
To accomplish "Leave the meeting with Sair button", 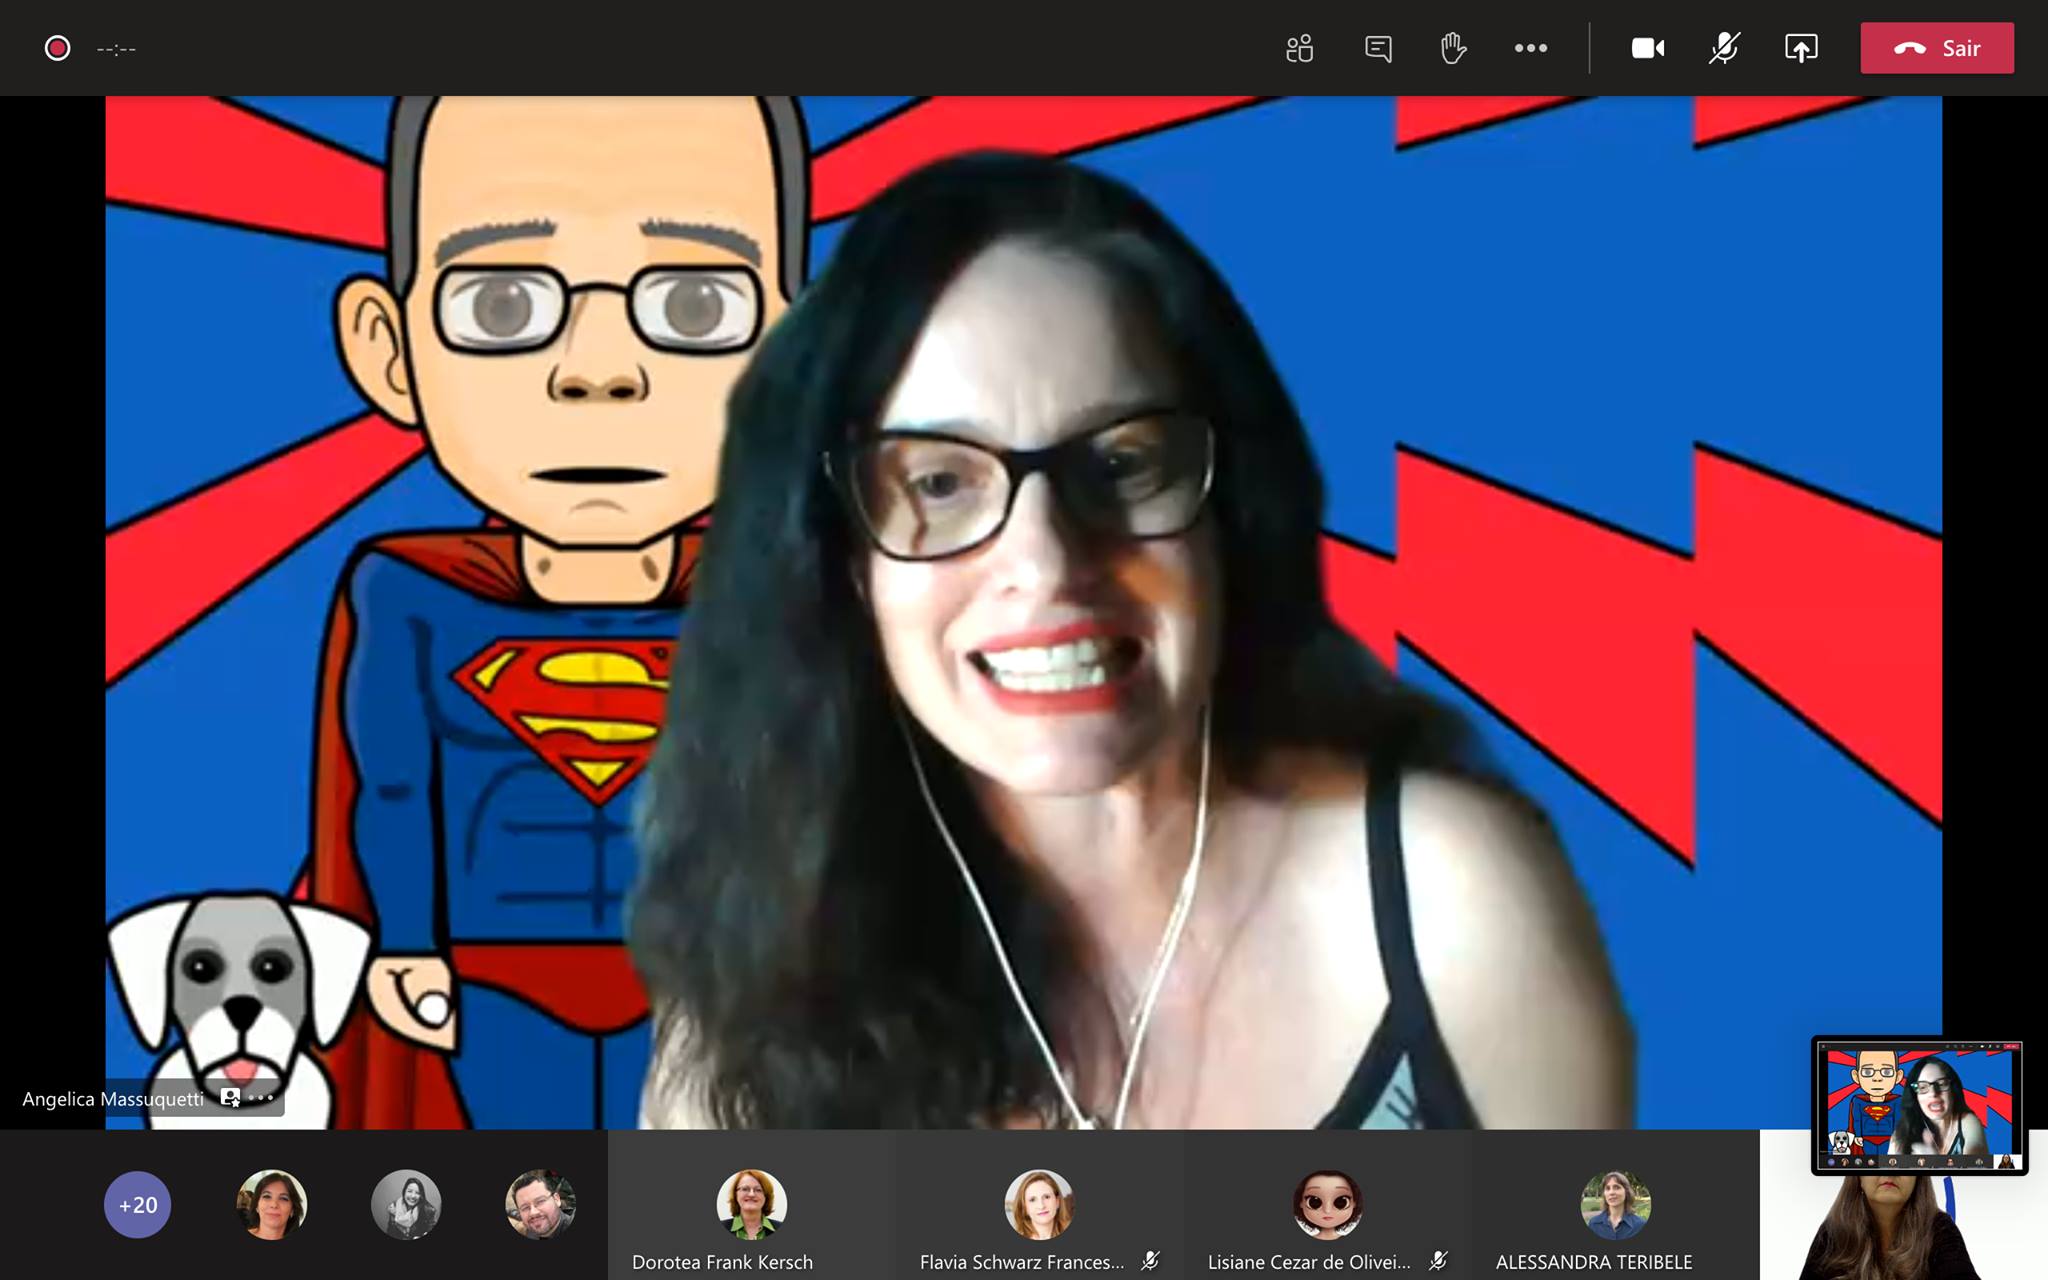I will point(1937,48).
